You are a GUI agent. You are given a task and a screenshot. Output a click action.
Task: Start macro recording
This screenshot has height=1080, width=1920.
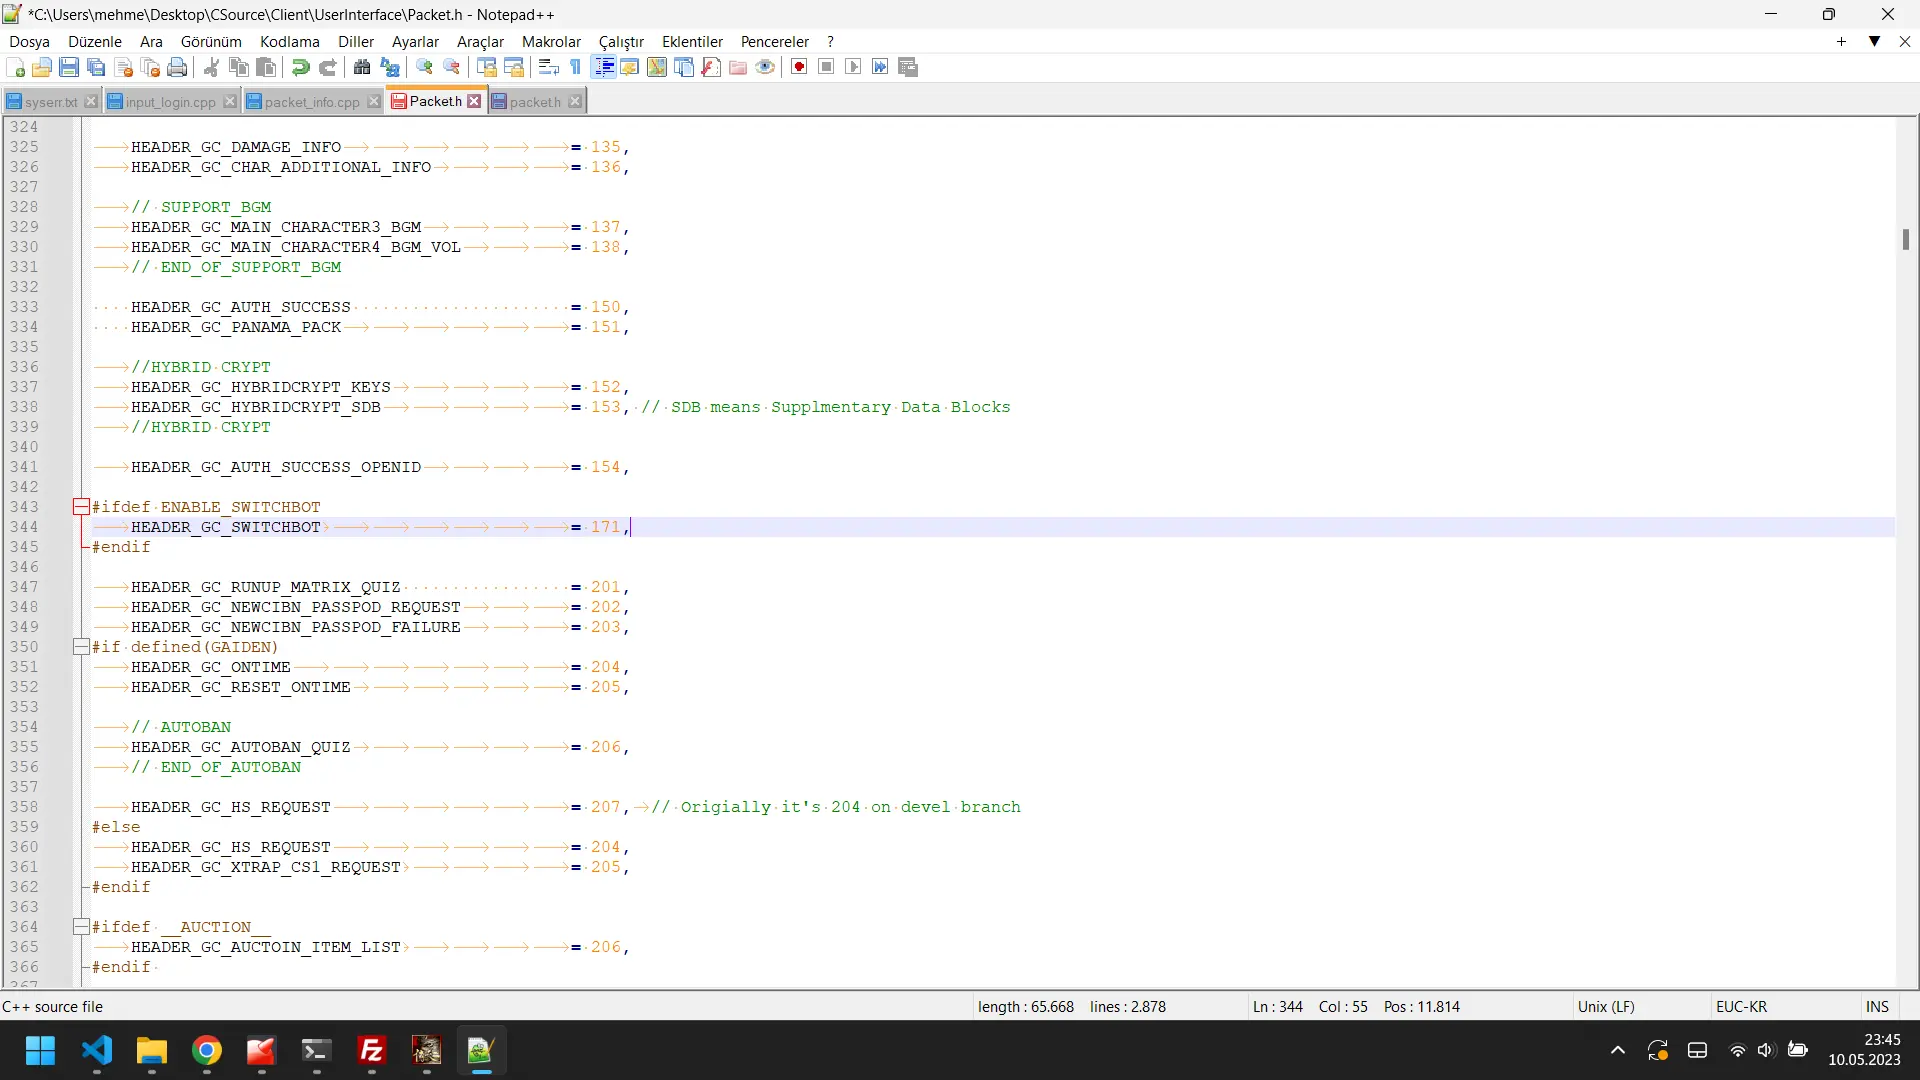click(799, 67)
